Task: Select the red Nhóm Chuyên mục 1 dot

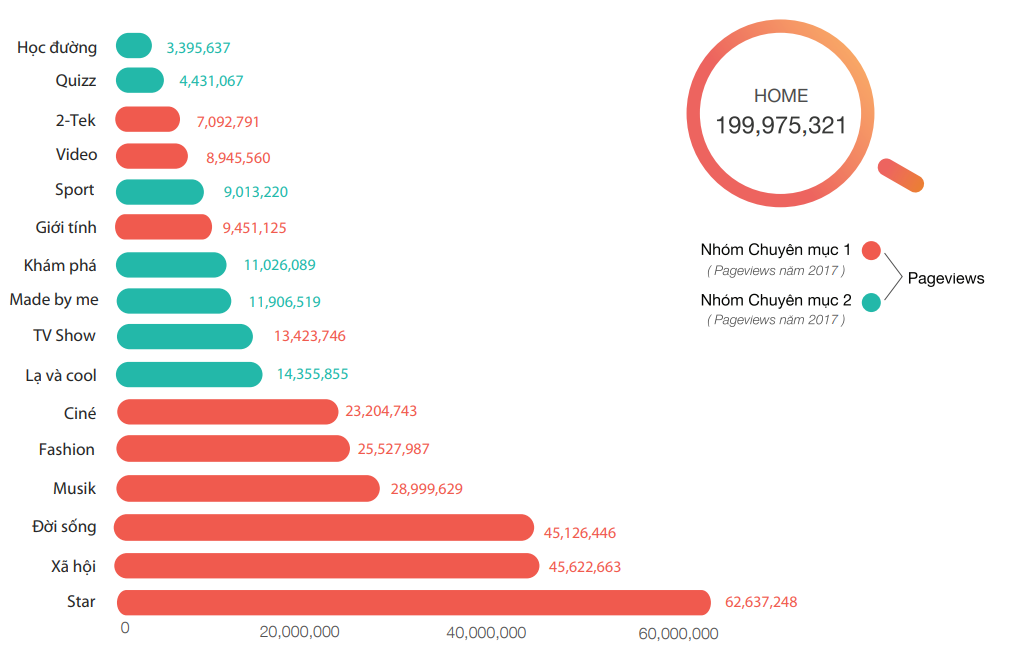Action: [871, 250]
